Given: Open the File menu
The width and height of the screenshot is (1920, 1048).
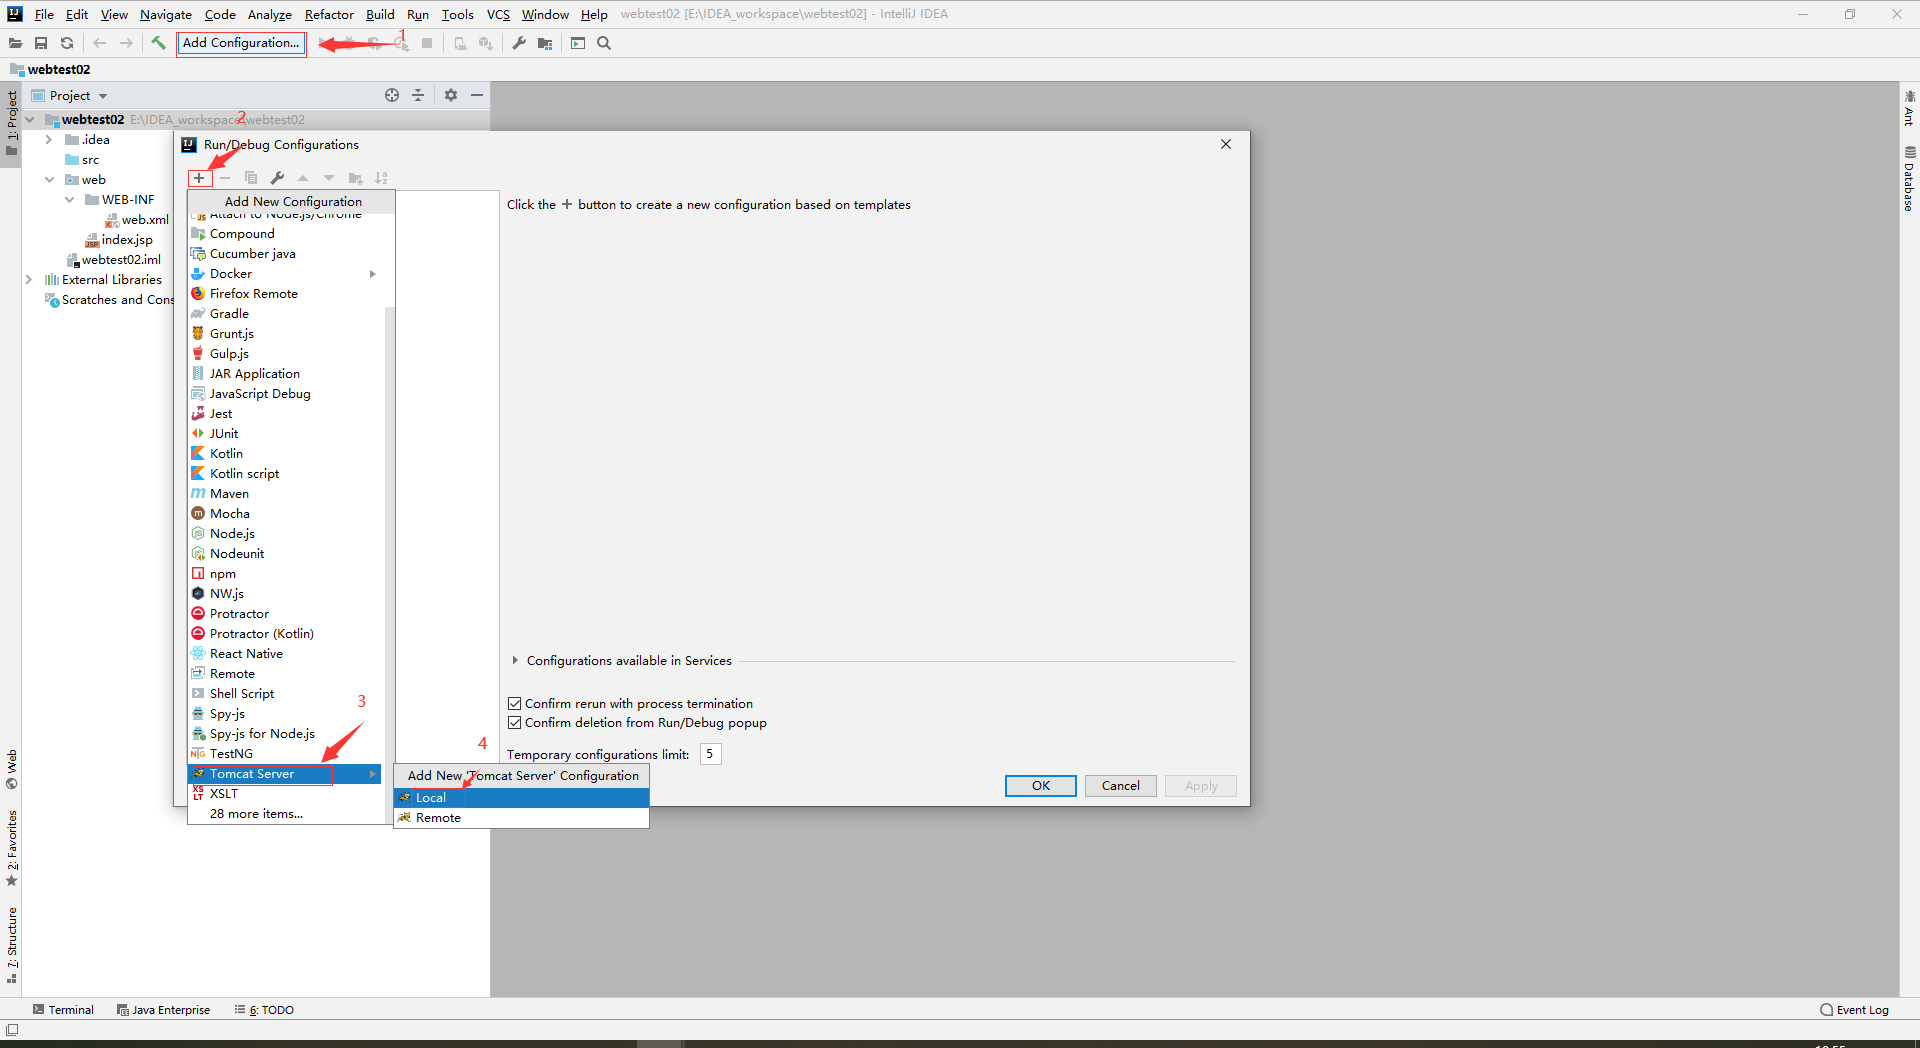Looking at the screenshot, I should point(44,14).
